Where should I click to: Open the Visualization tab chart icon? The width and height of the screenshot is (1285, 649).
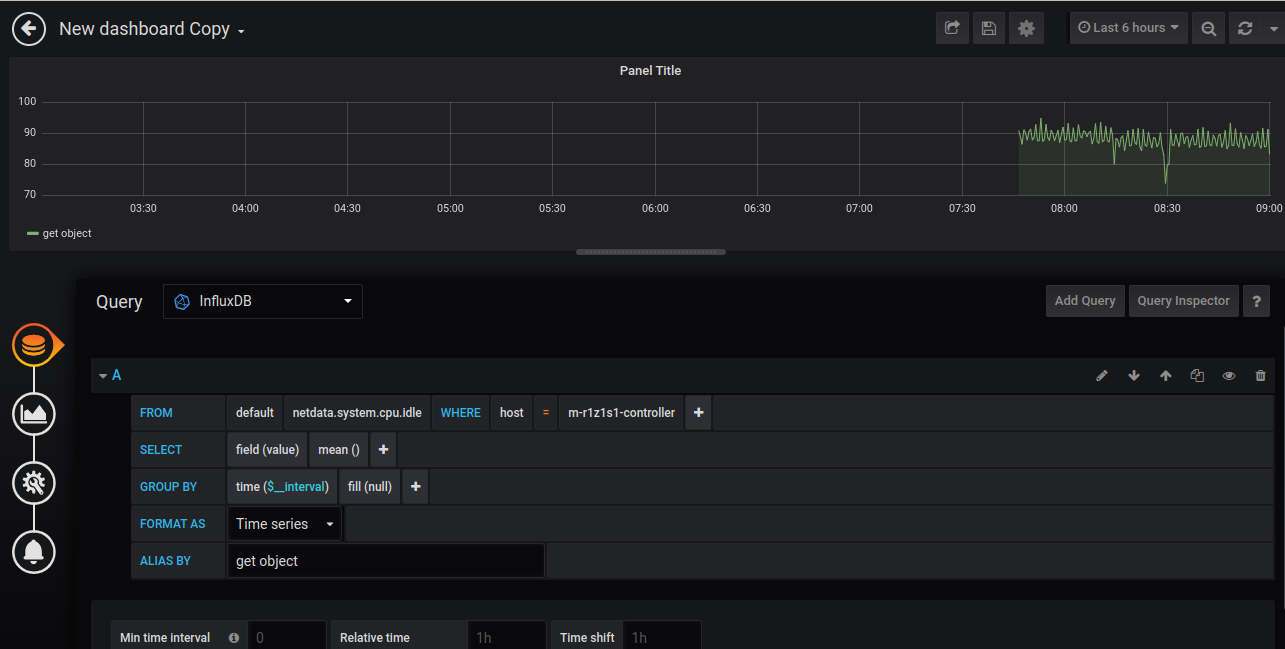[x=33, y=414]
